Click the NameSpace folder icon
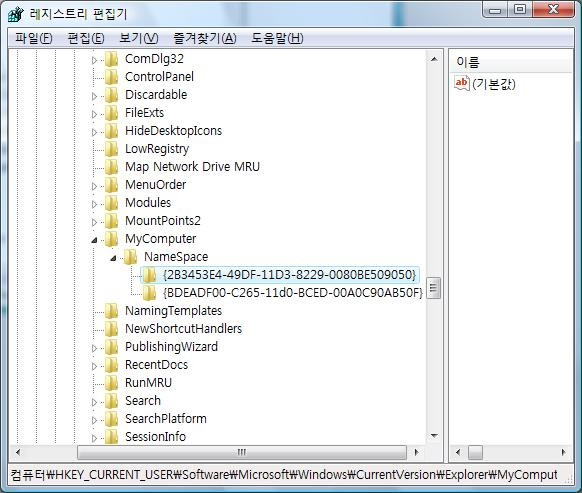 [130, 257]
